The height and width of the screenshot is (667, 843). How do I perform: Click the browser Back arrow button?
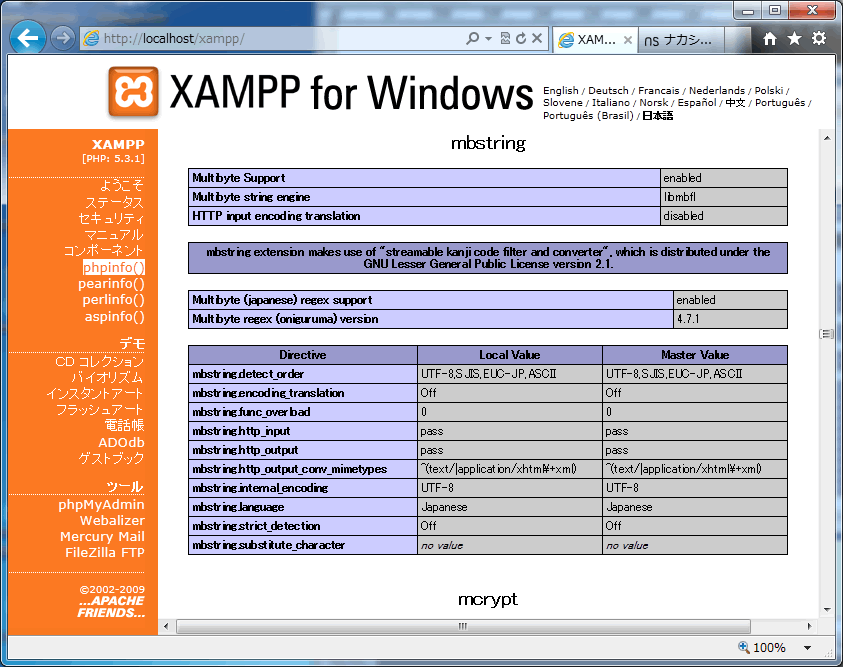point(28,39)
